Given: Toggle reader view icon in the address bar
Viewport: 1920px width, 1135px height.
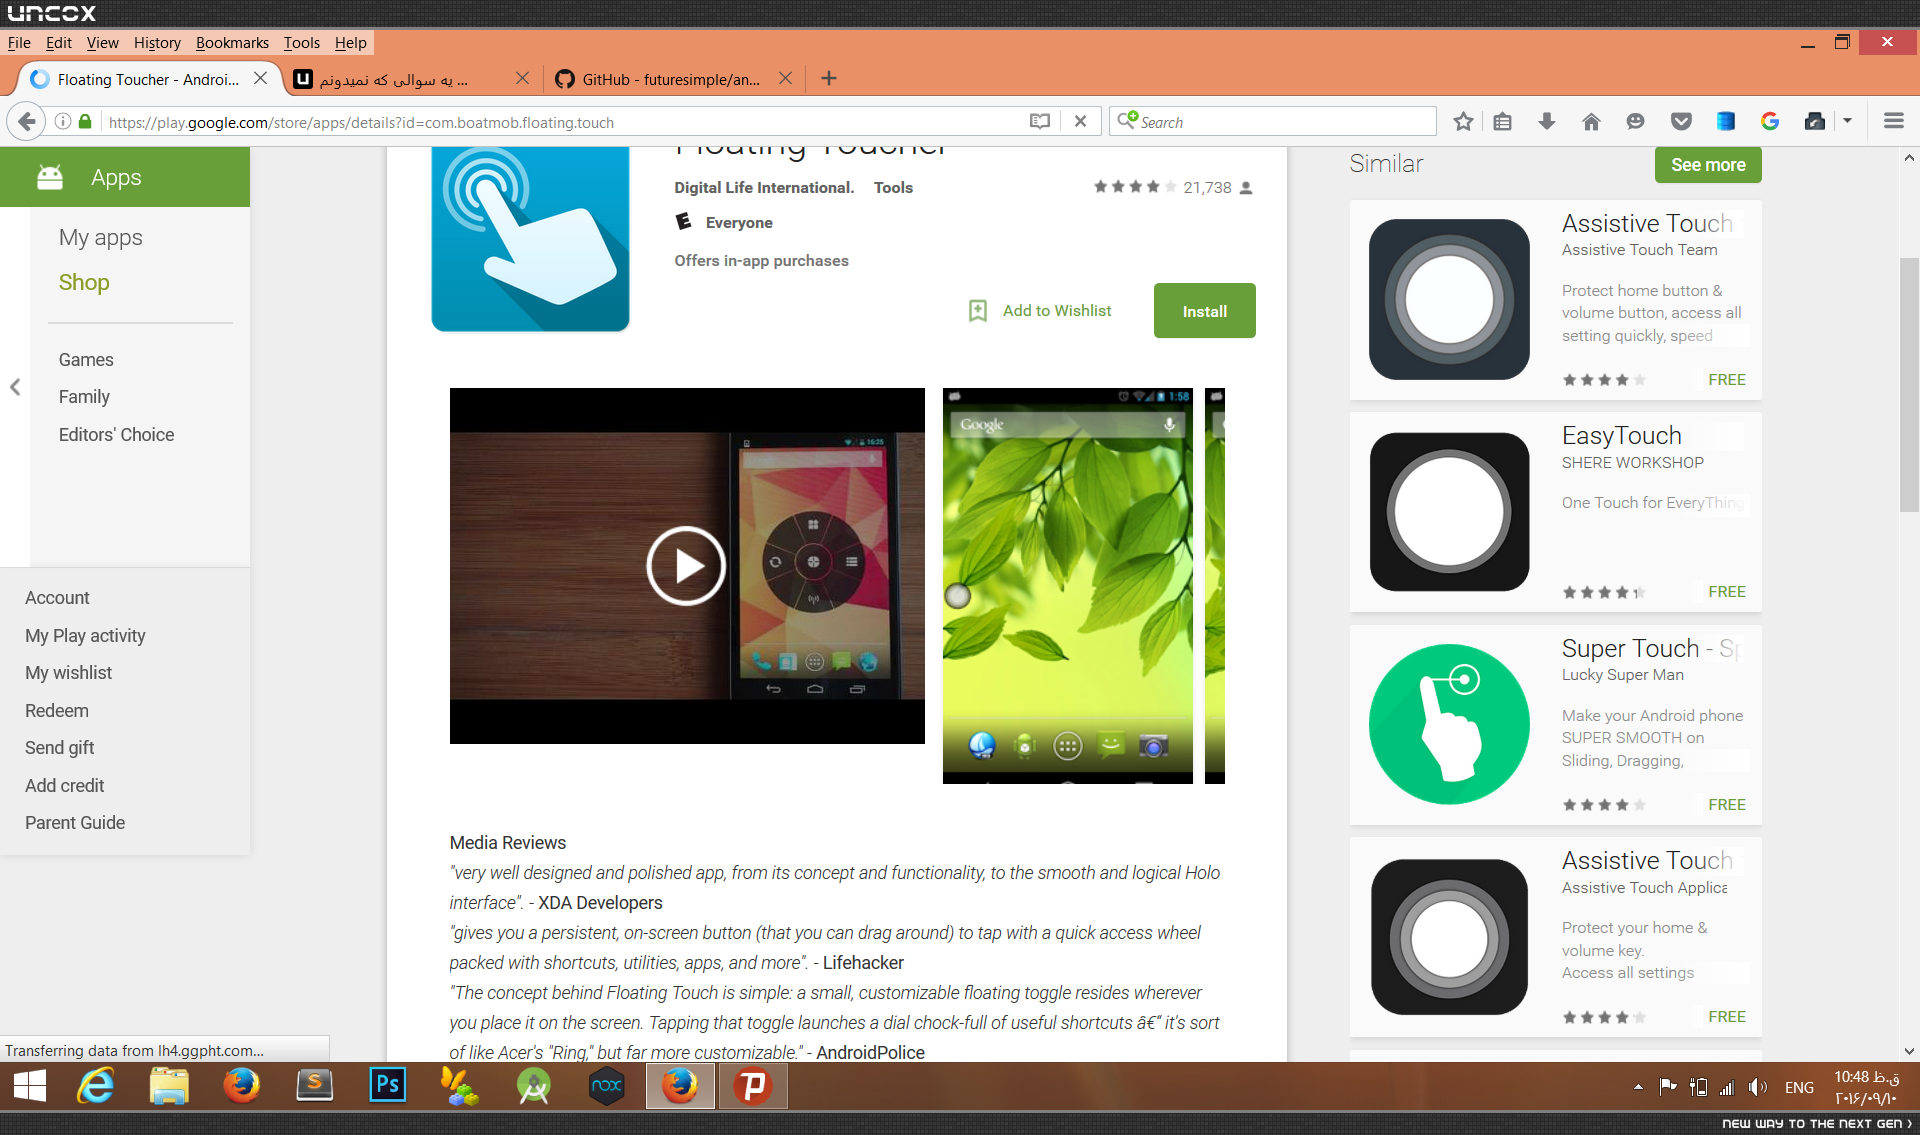Looking at the screenshot, I should [x=1040, y=122].
